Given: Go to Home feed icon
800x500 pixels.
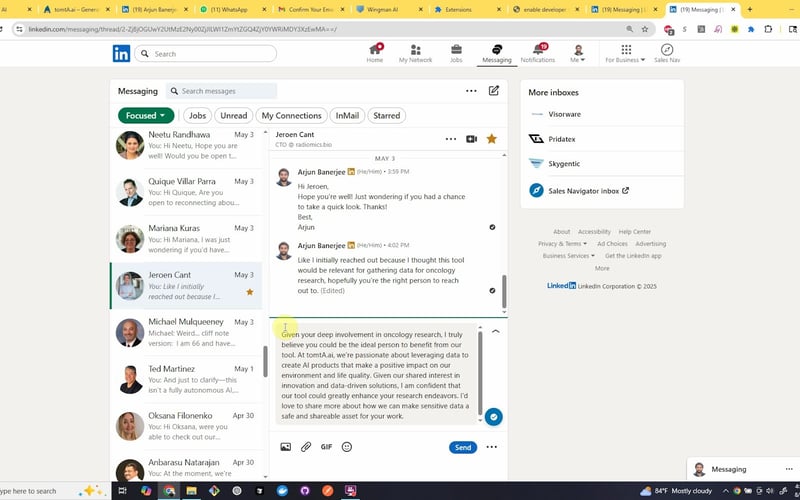Looking at the screenshot, I should coord(374,53).
